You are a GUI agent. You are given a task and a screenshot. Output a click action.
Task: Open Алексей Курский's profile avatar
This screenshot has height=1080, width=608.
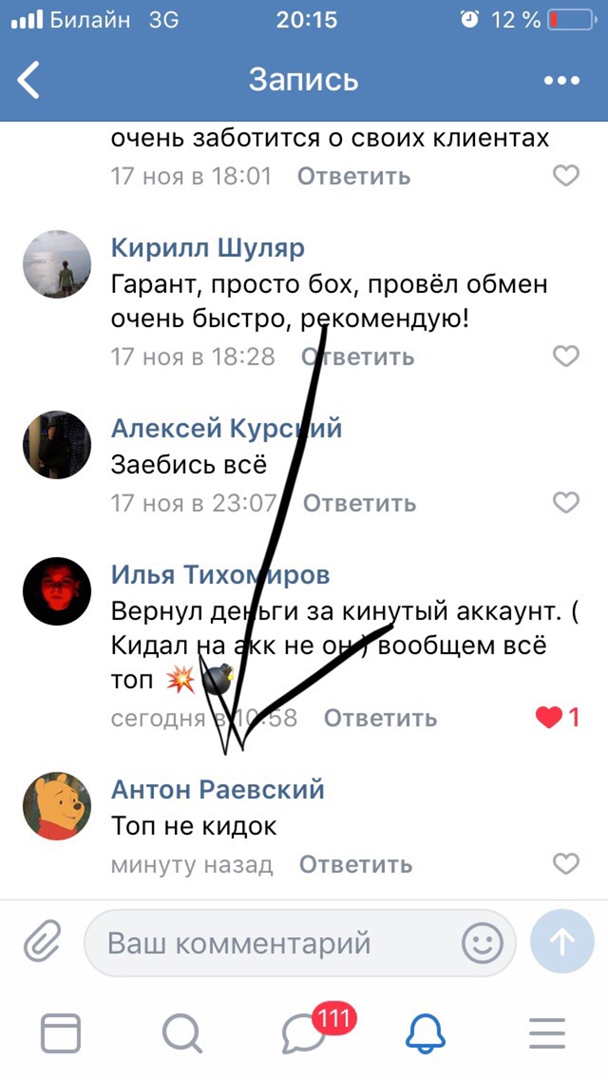point(57,445)
